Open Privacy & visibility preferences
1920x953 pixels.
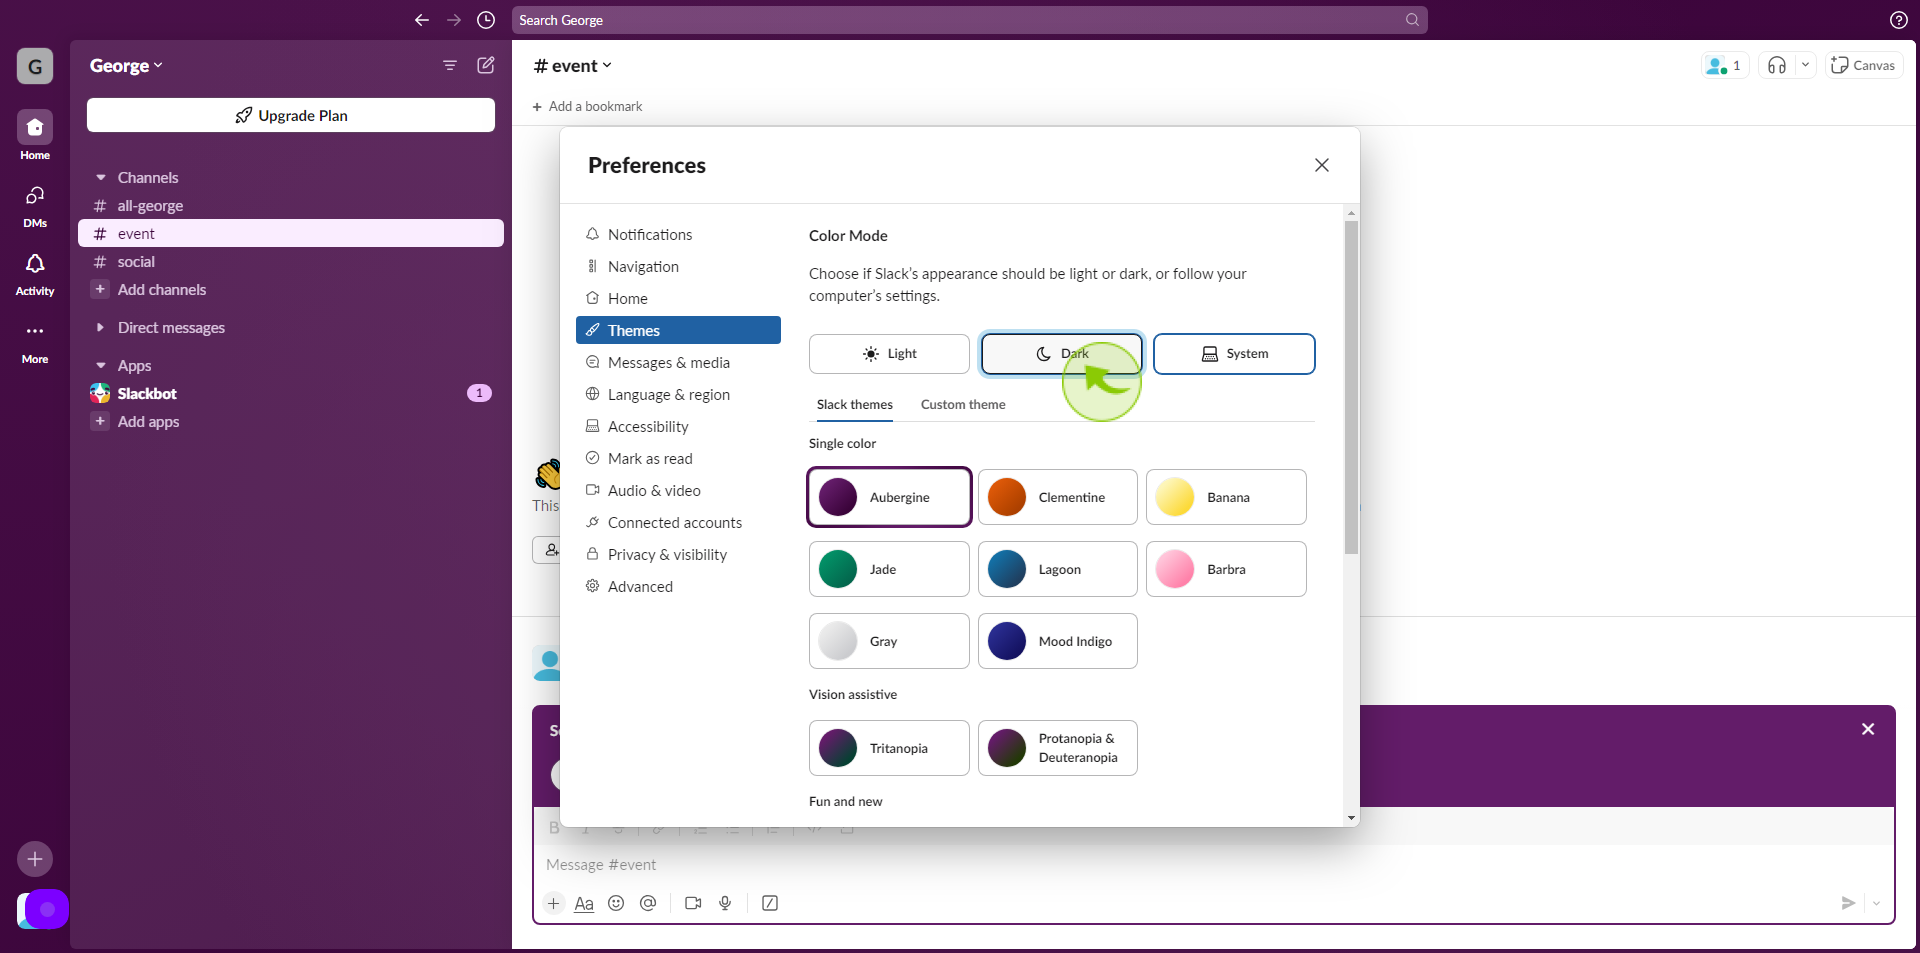point(678,554)
